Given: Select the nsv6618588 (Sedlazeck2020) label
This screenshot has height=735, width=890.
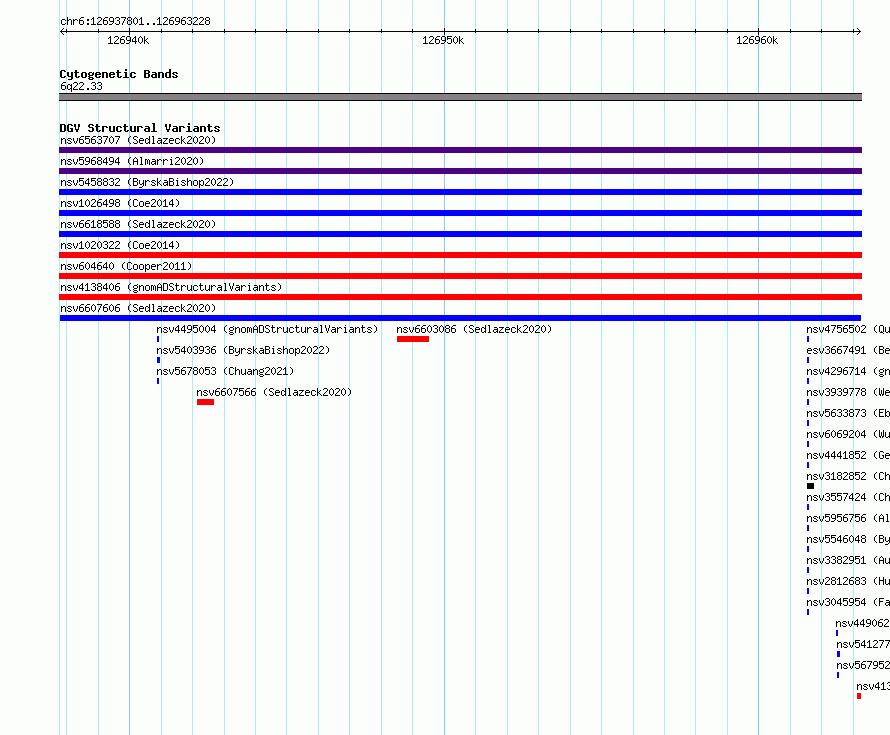Looking at the screenshot, I should pos(138,224).
